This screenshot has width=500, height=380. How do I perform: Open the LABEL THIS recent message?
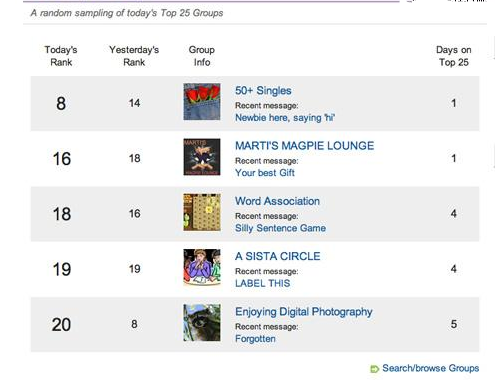262,283
